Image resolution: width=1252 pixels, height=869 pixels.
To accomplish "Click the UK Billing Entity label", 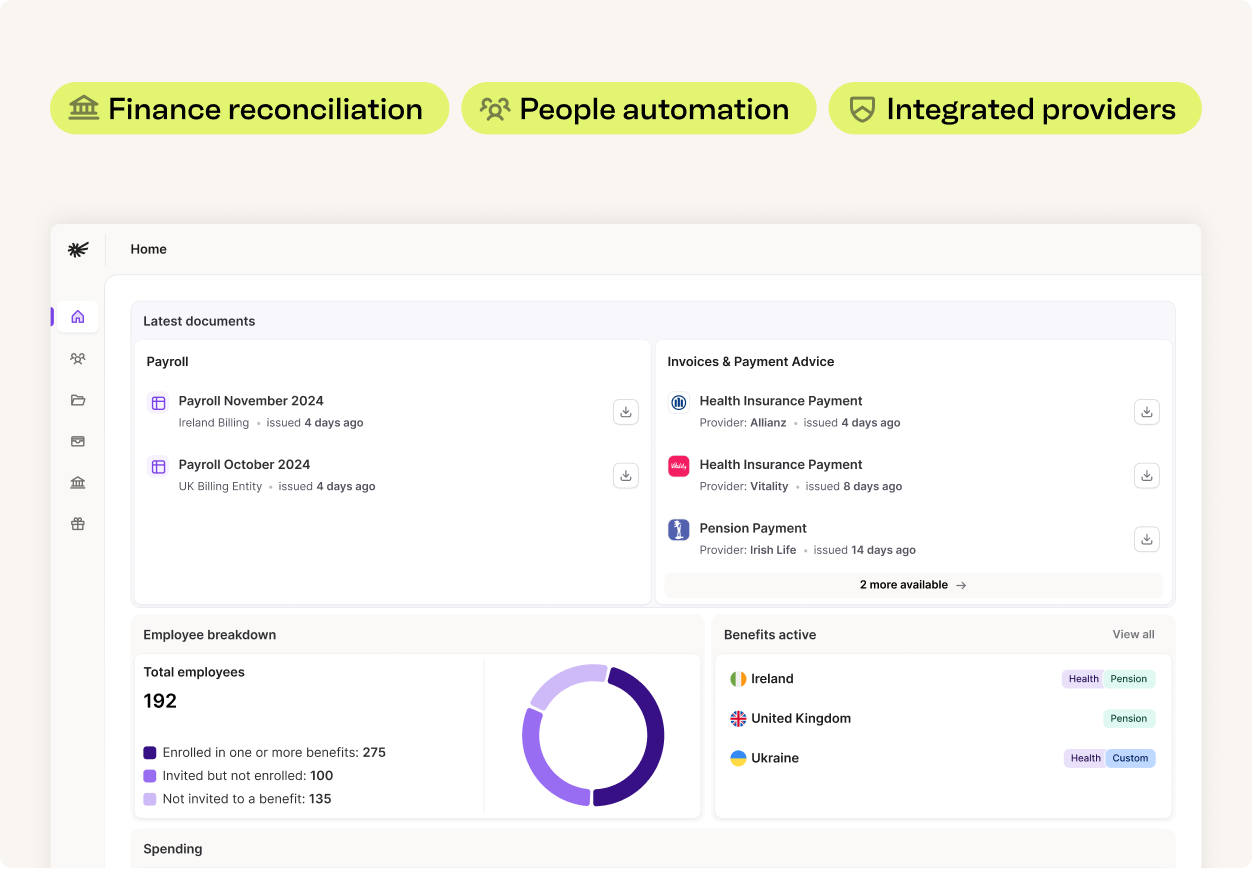I will (x=220, y=486).
